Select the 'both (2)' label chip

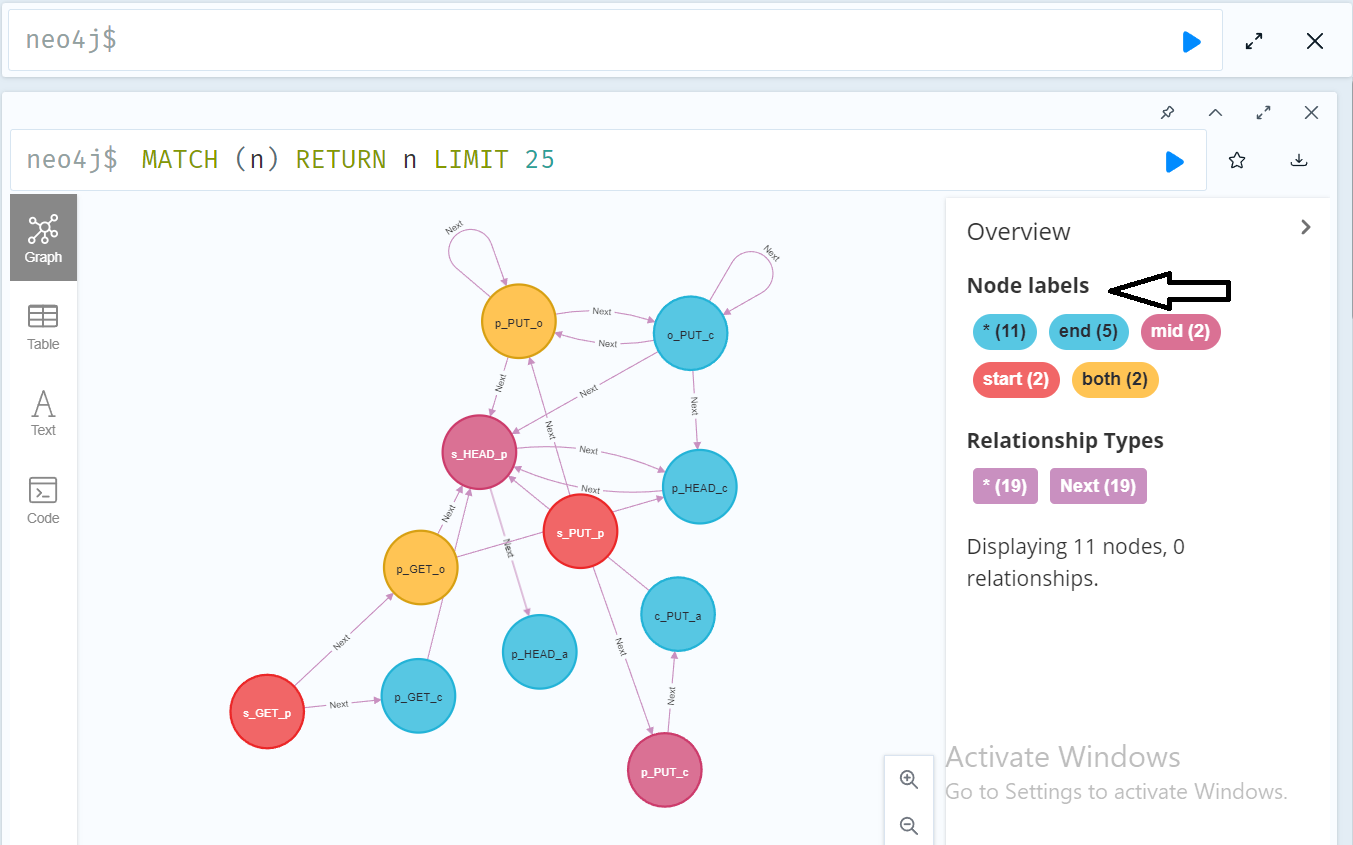pos(1114,380)
